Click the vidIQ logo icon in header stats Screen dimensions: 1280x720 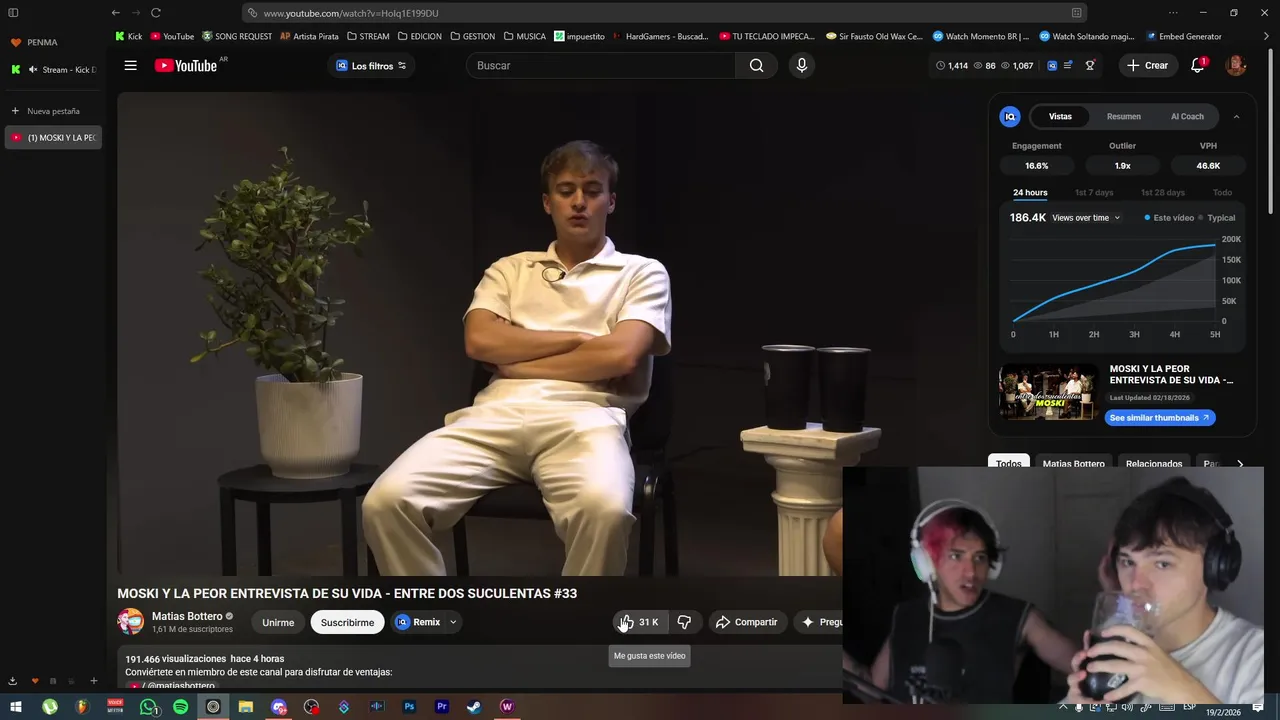coord(1051,65)
